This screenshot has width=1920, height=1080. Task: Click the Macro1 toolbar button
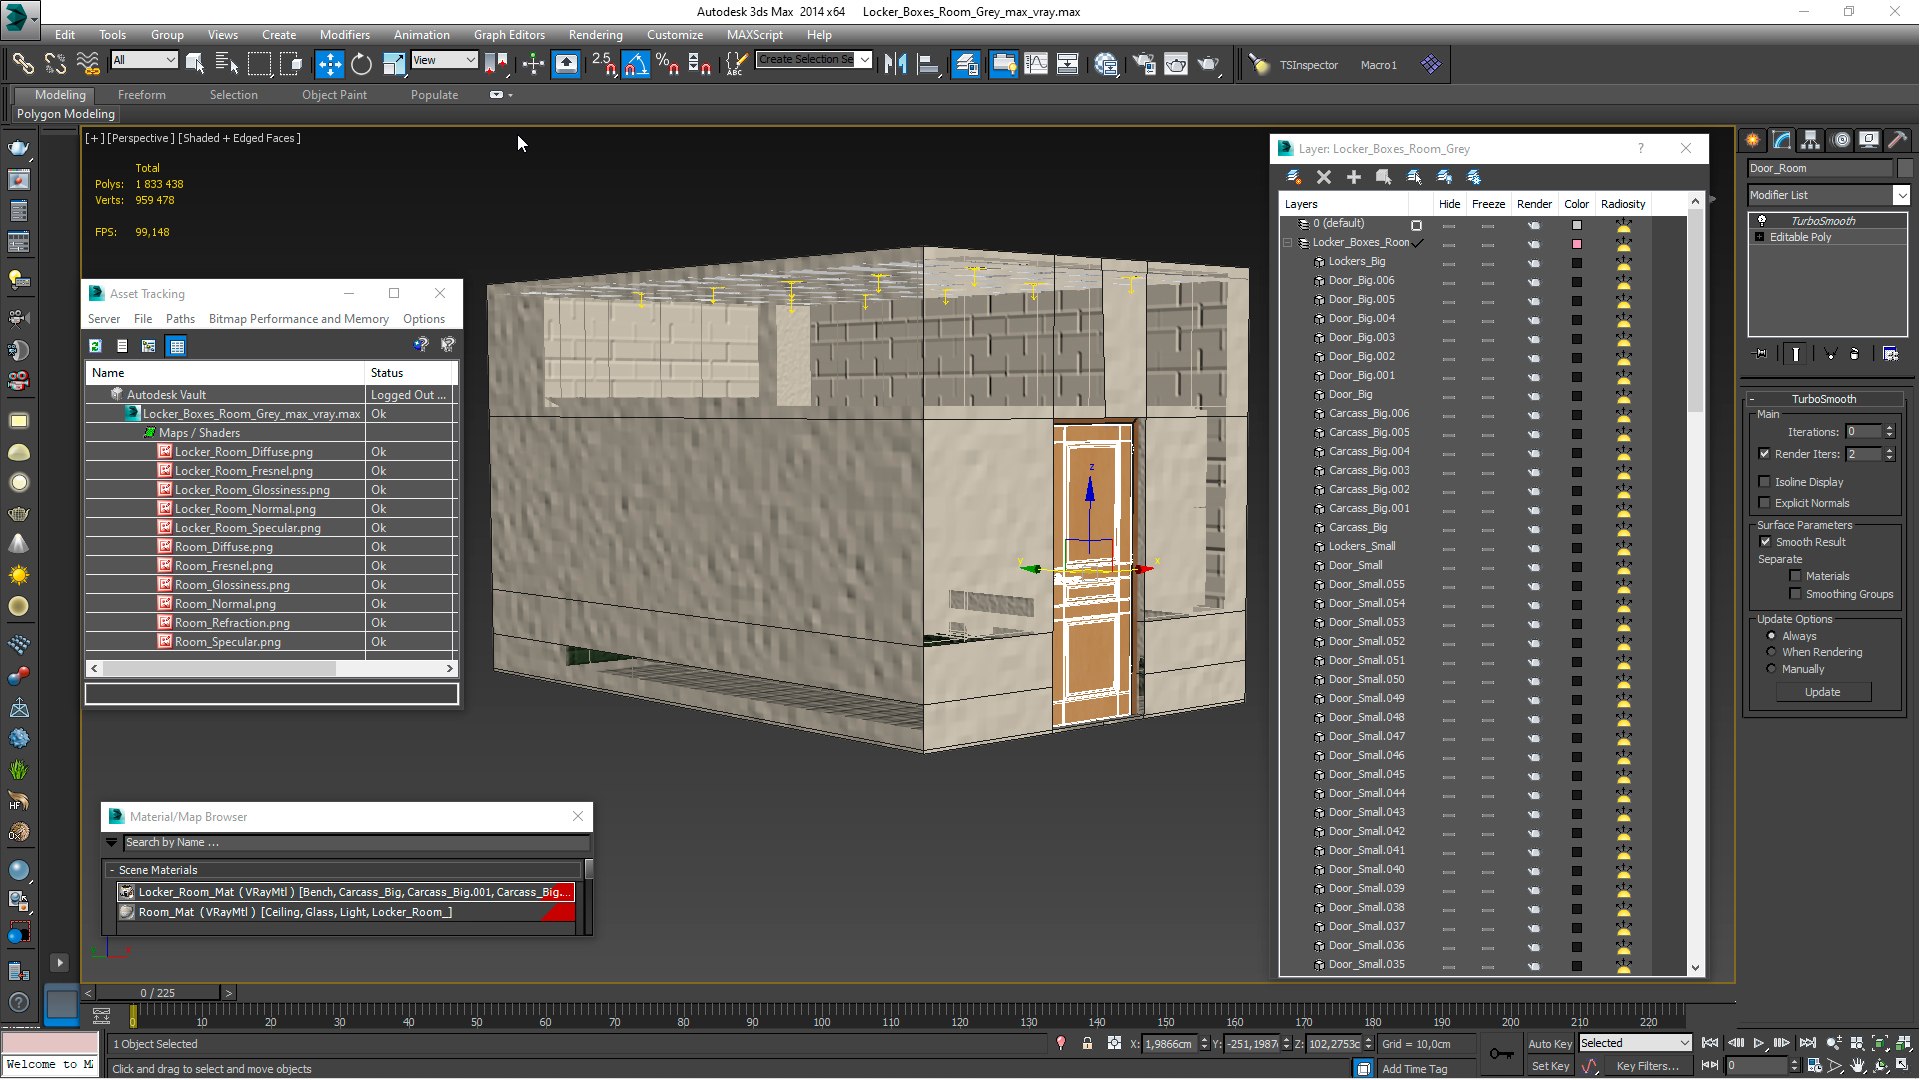coord(1378,65)
